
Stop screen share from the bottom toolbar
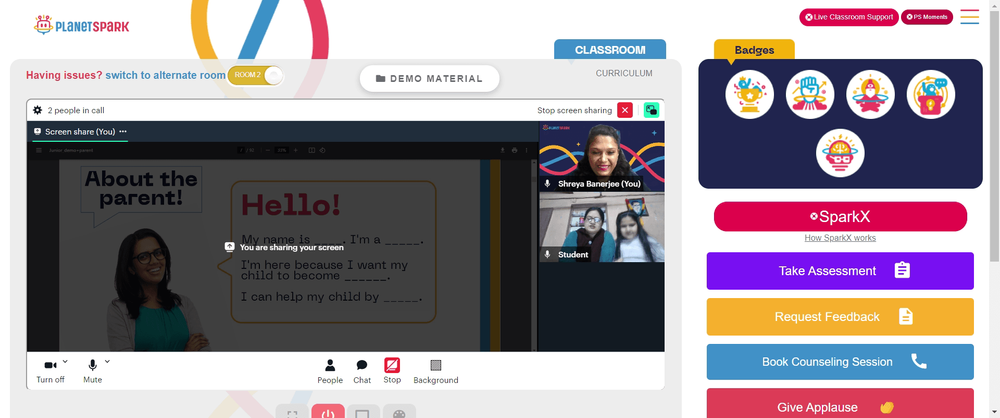pos(392,371)
